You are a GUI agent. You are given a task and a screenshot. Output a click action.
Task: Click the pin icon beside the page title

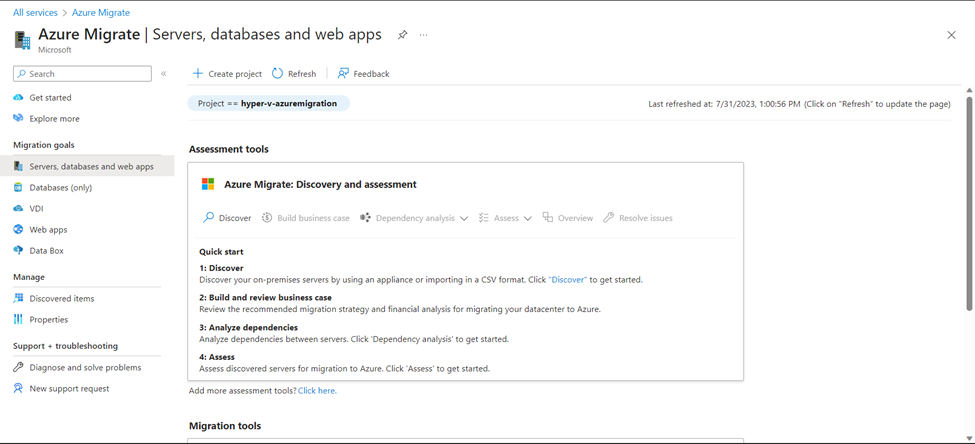pyautogui.click(x=402, y=35)
